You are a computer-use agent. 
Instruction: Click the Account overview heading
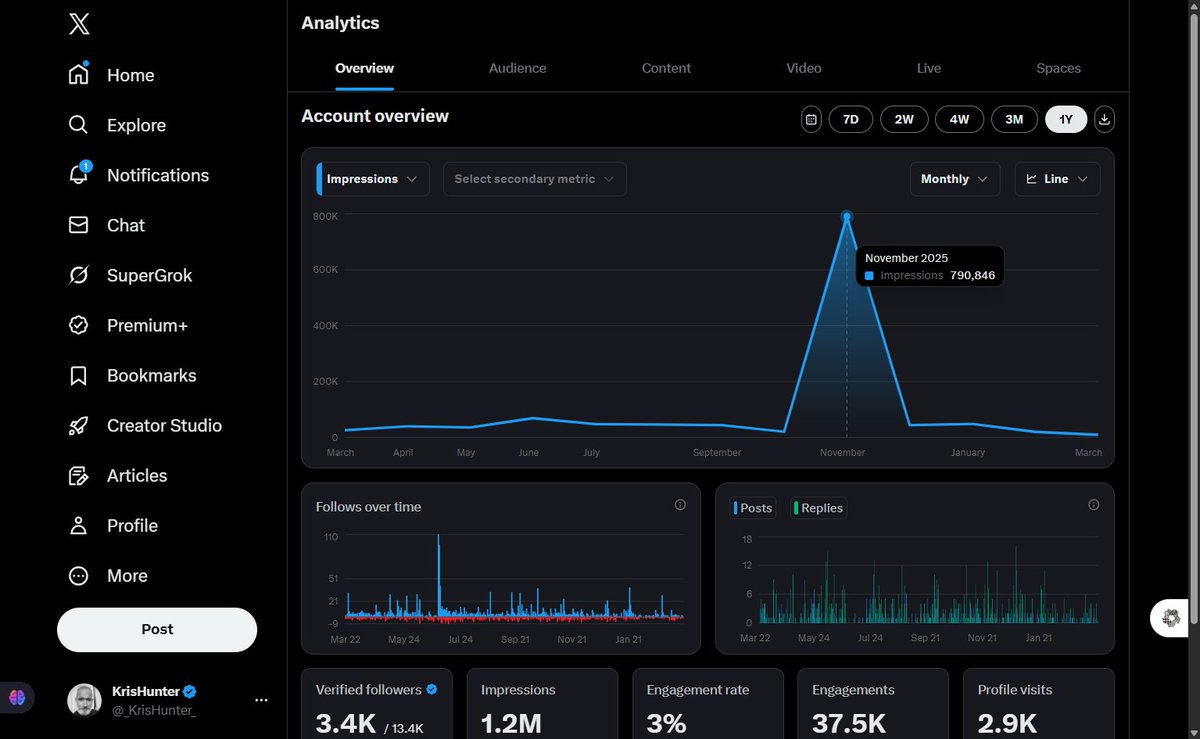375,116
